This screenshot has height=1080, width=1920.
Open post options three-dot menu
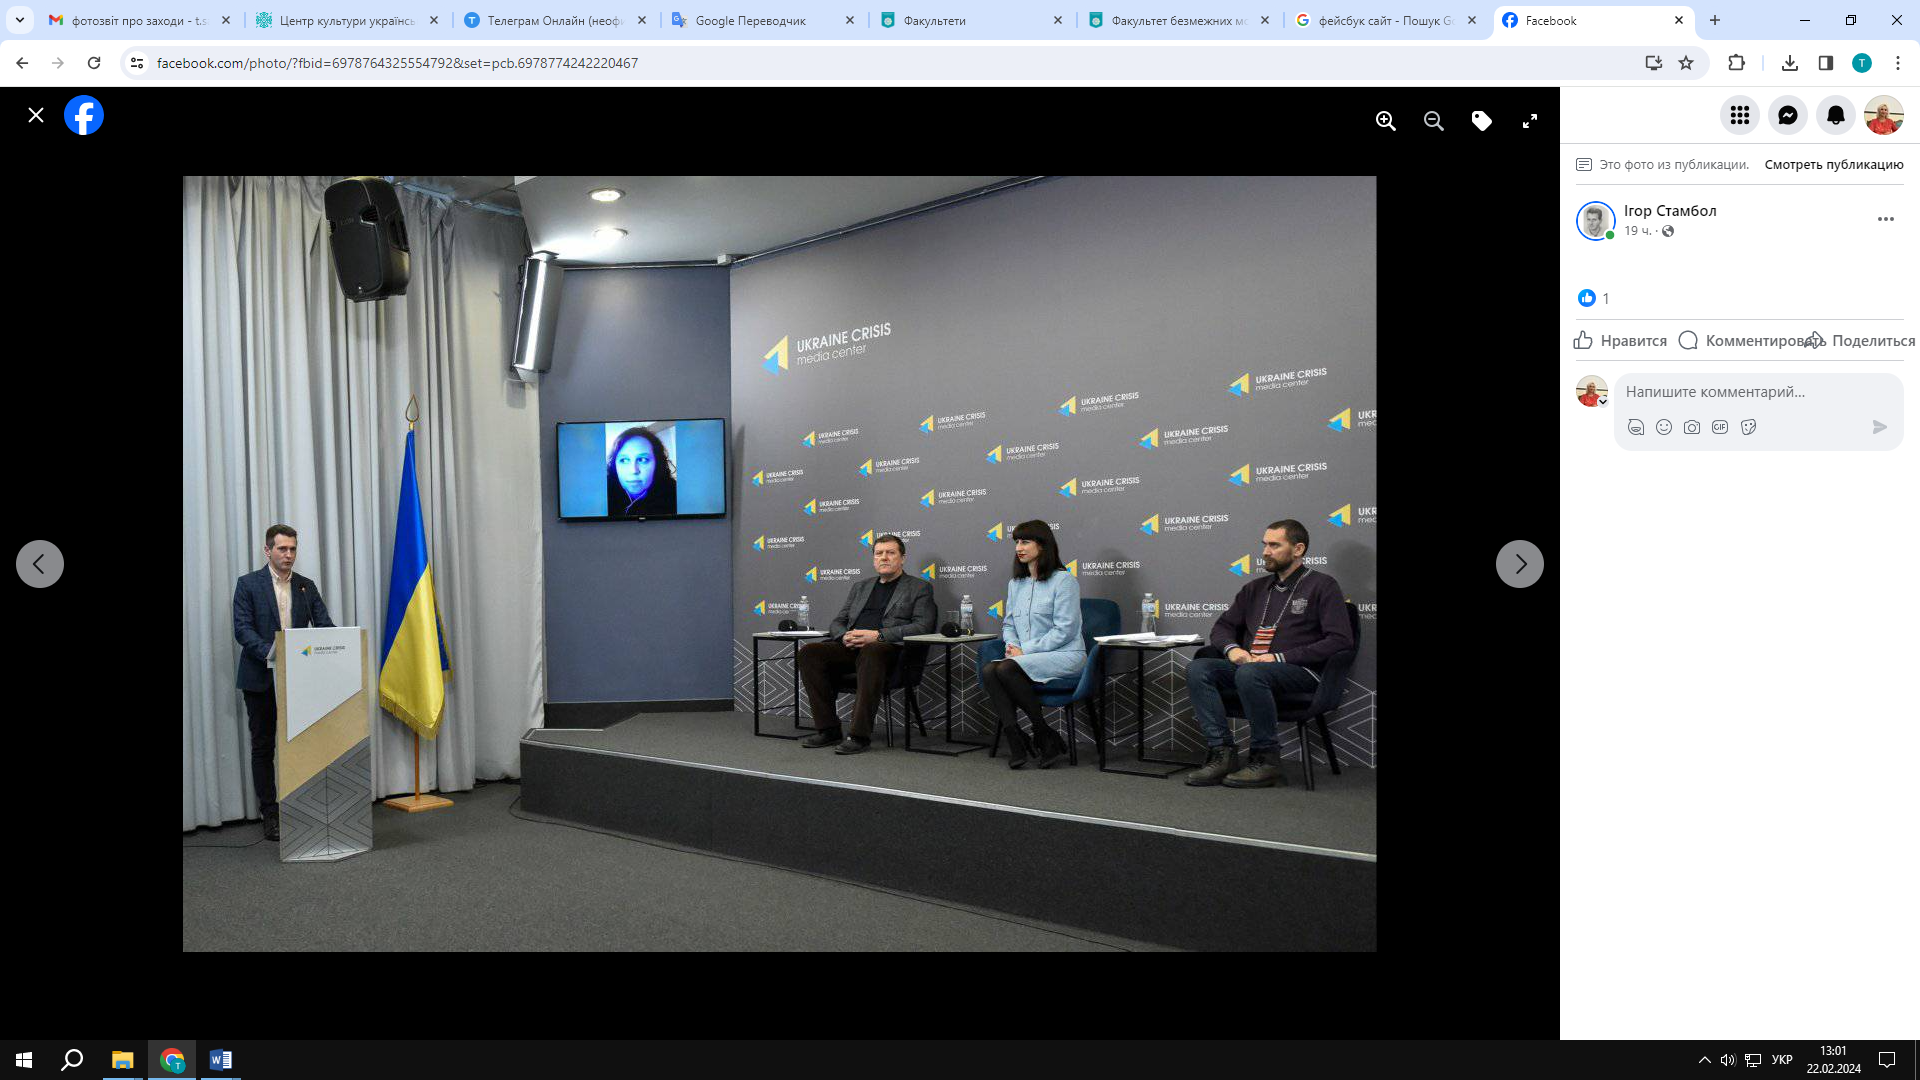[x=1885, y=219]
